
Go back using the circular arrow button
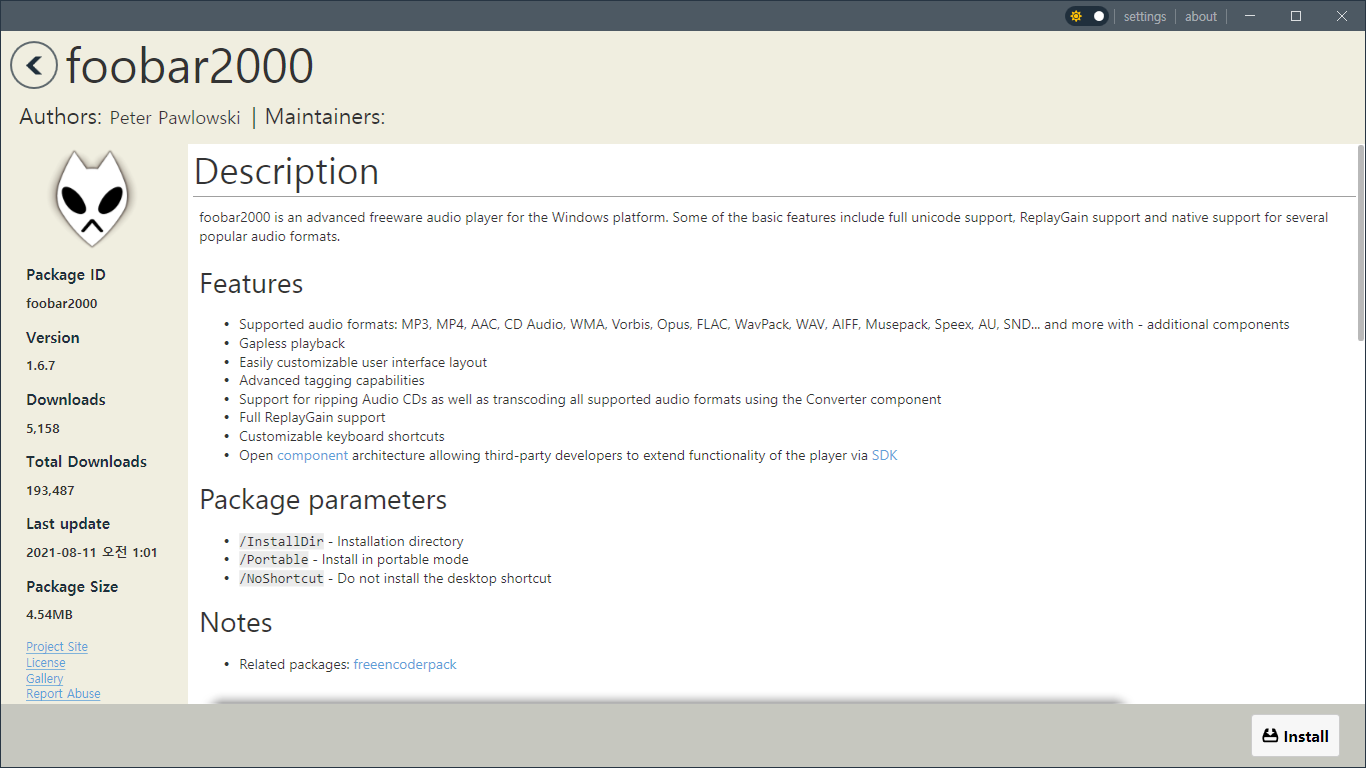click(34, 66)
